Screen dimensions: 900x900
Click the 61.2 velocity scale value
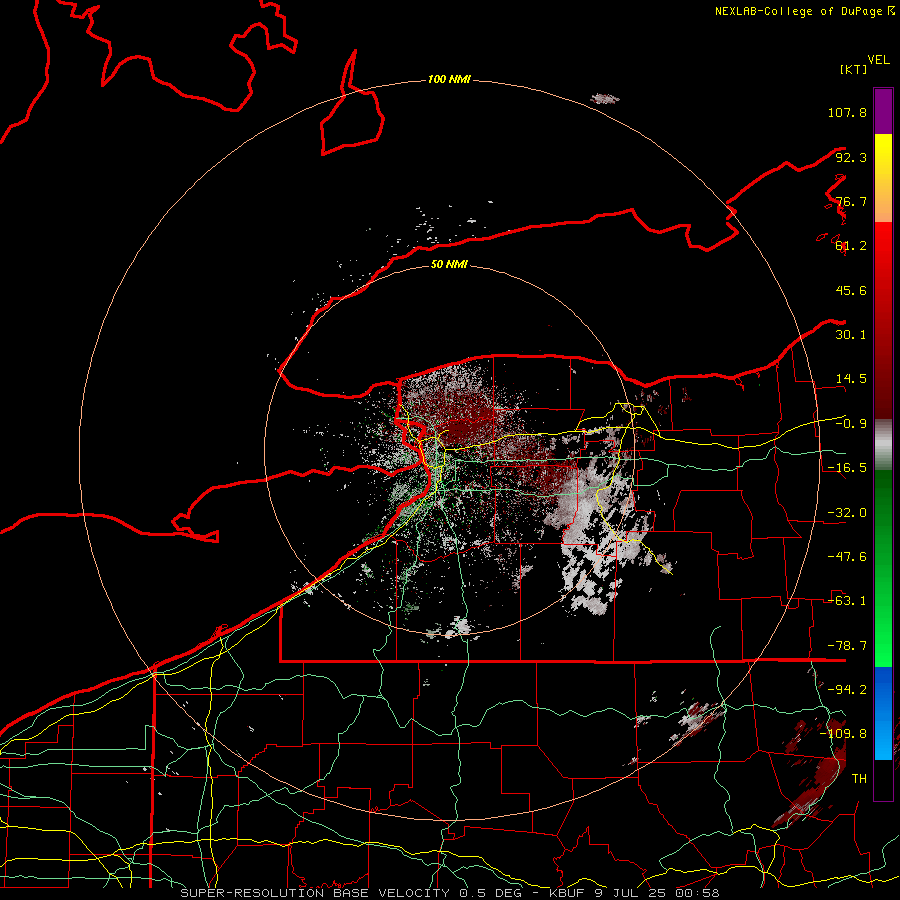[x=851, y=246]
